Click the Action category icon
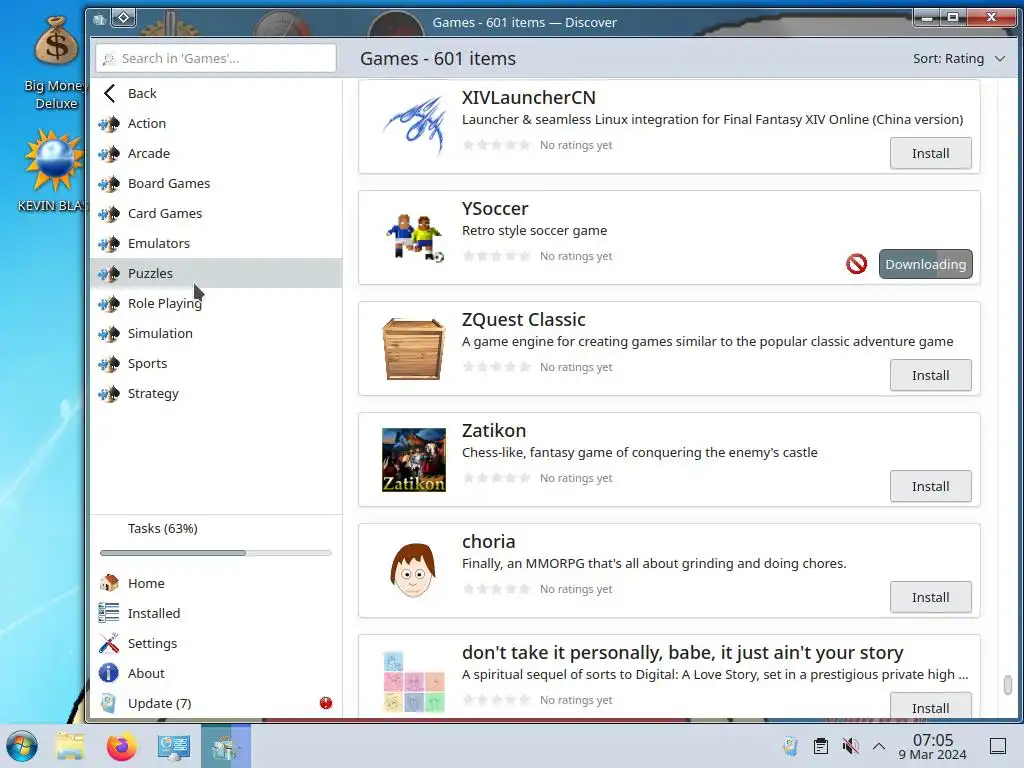1024x768 pixels. coord(109,123)
